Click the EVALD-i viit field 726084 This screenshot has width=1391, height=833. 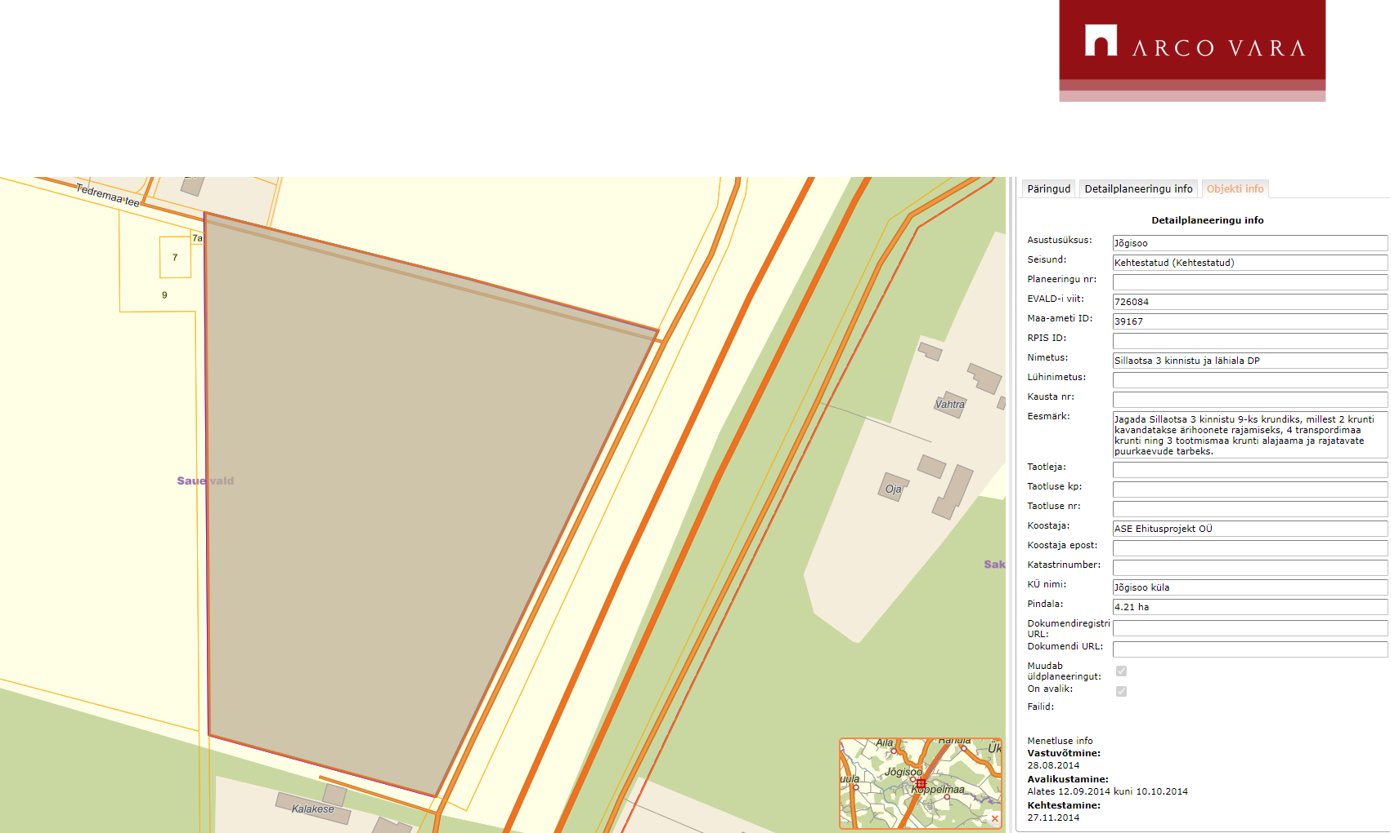point(1250,302)
